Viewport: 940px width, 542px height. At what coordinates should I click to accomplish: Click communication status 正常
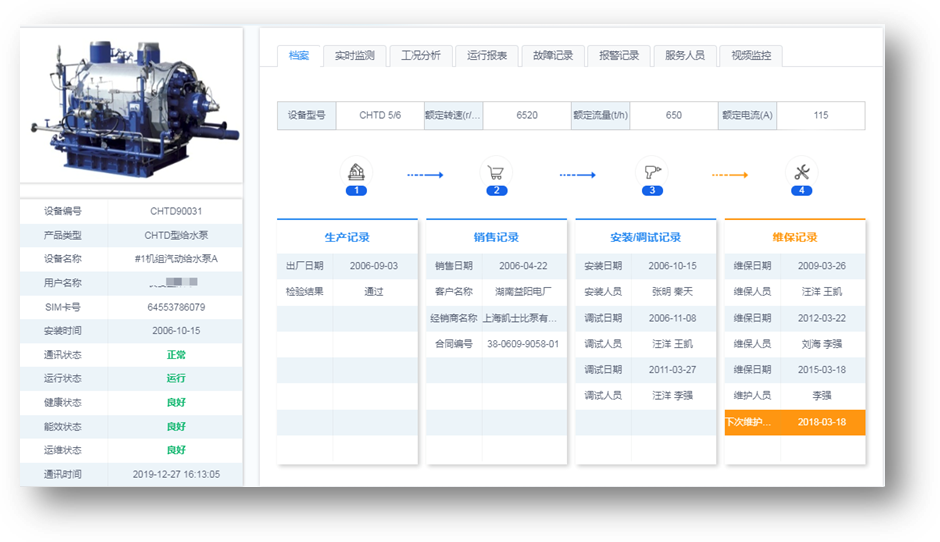pyautogui.click(x=176, y=354)
